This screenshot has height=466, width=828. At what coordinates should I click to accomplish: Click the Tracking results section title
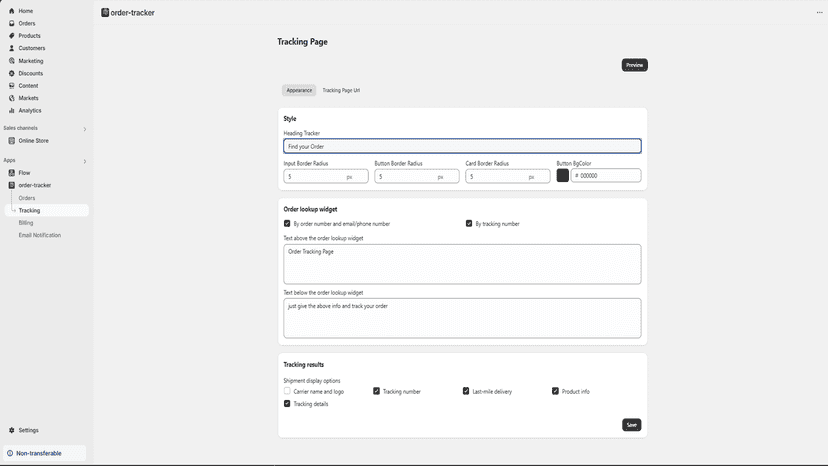[x=304, y=365]
